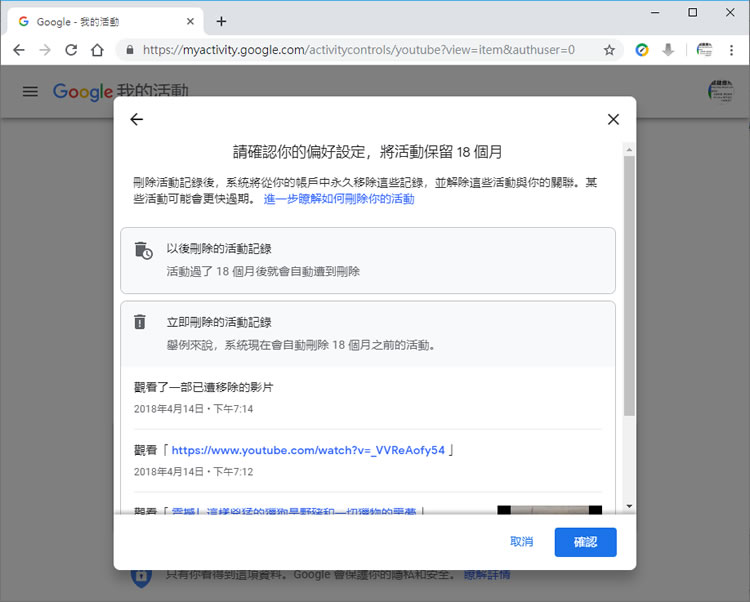Click 觀看了一部已遭移除的影片 entry
The height and width of the screenshot is (602, 750).
(203, 387)
